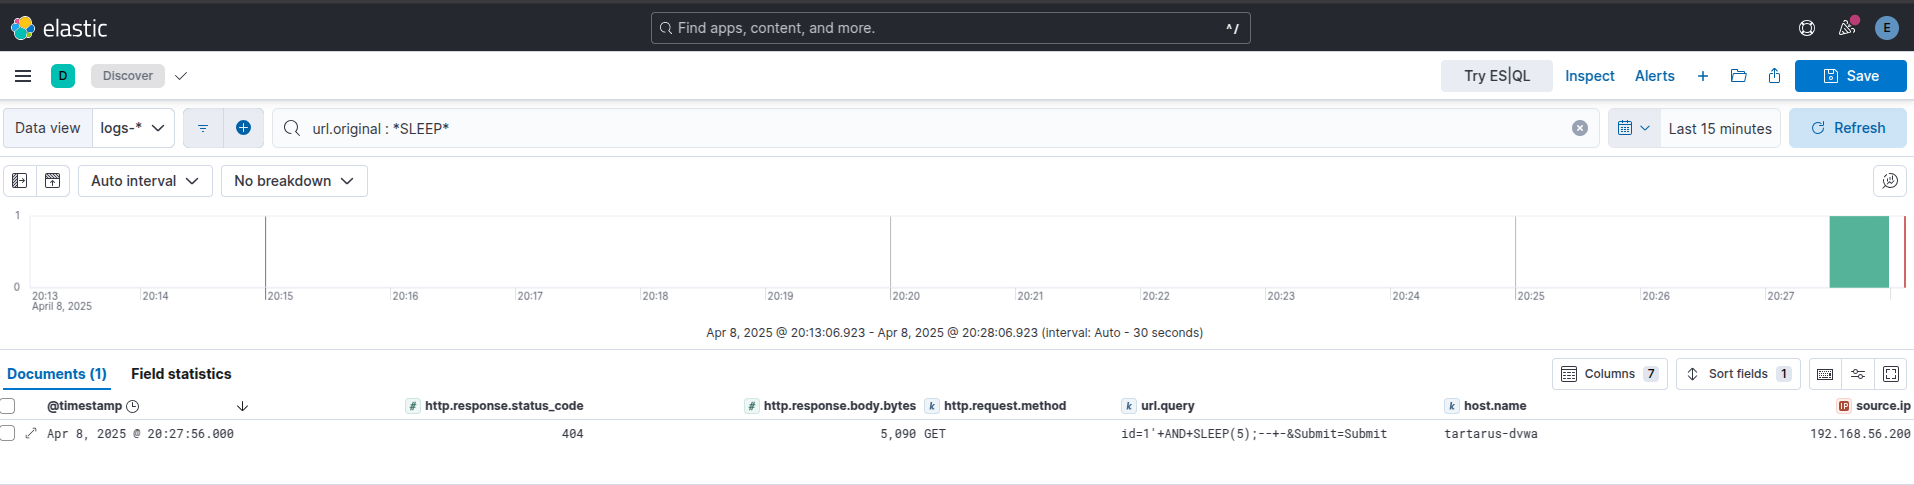Open the No breakdown dropdown
The image size is (1914, 485).
point(294,181)
